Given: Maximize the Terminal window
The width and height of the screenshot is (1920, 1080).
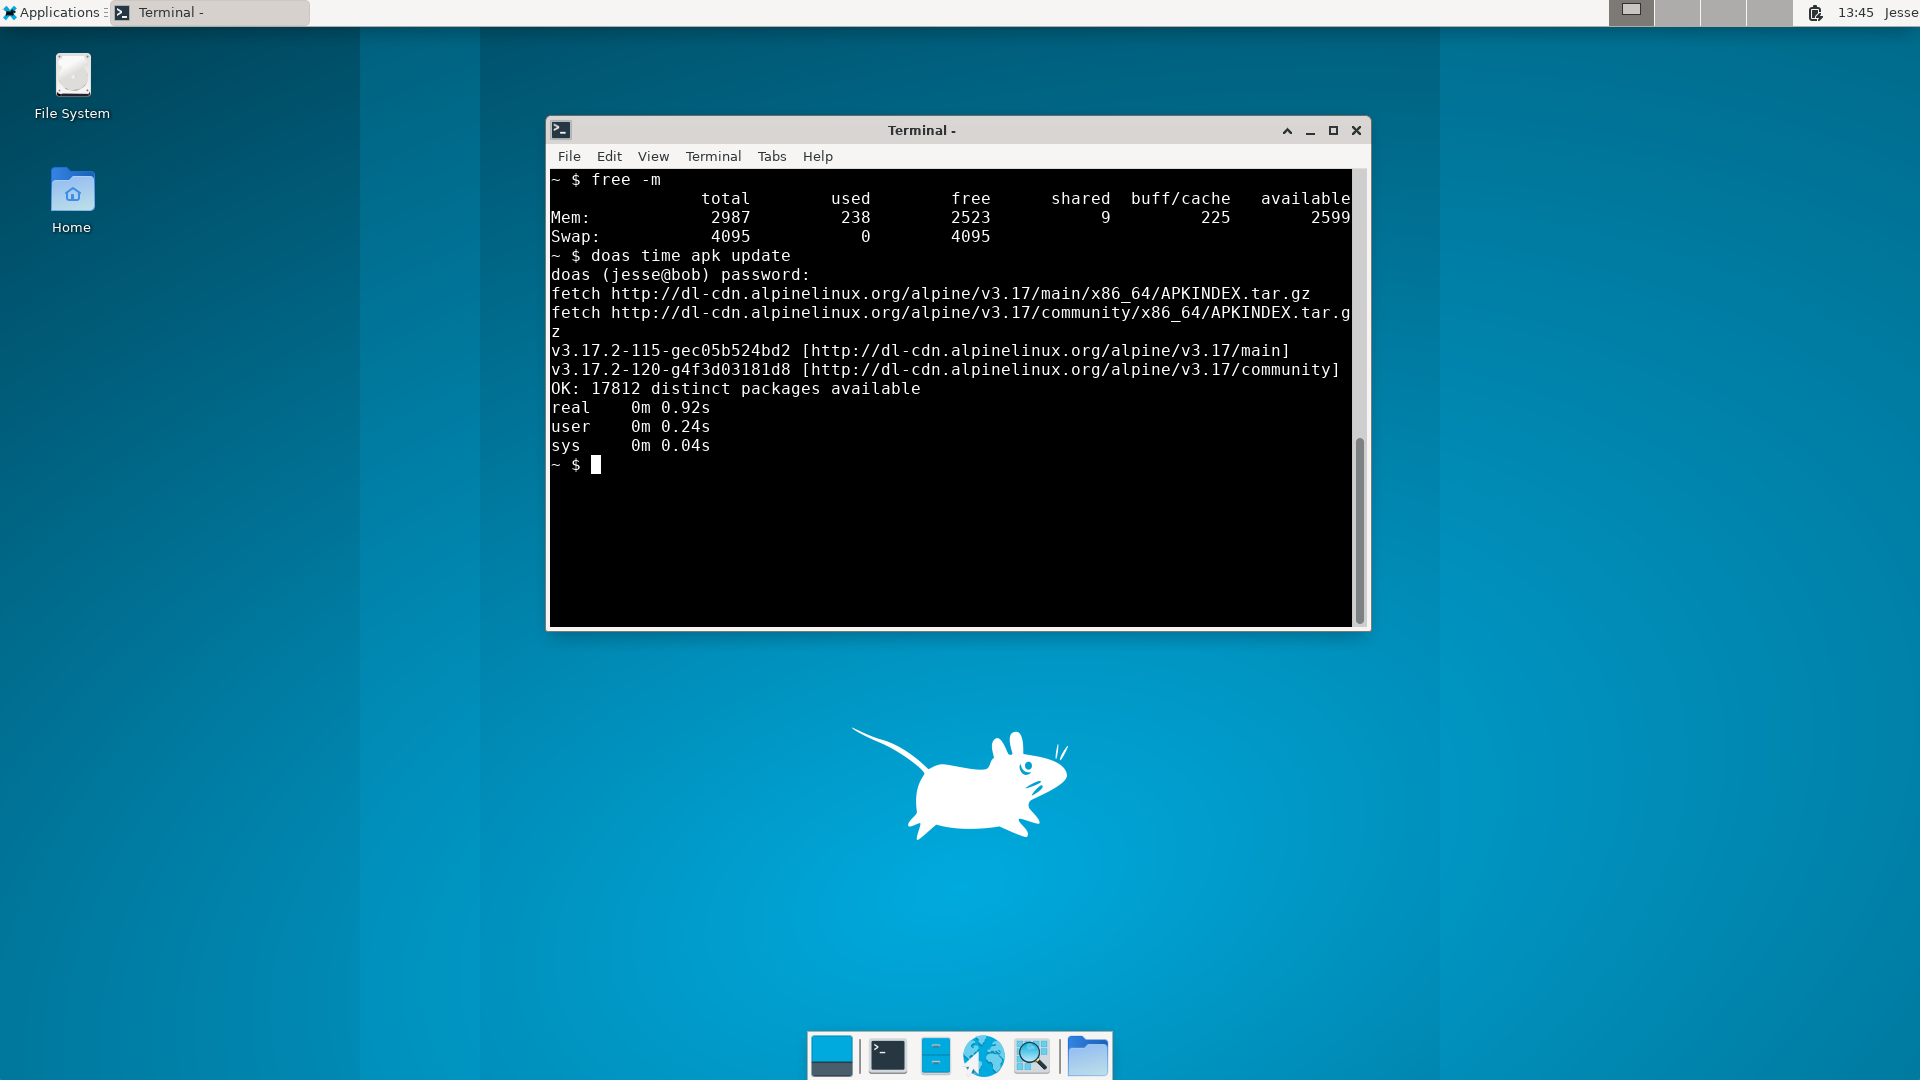Looking at the screenshot, I should [1333, 131].
